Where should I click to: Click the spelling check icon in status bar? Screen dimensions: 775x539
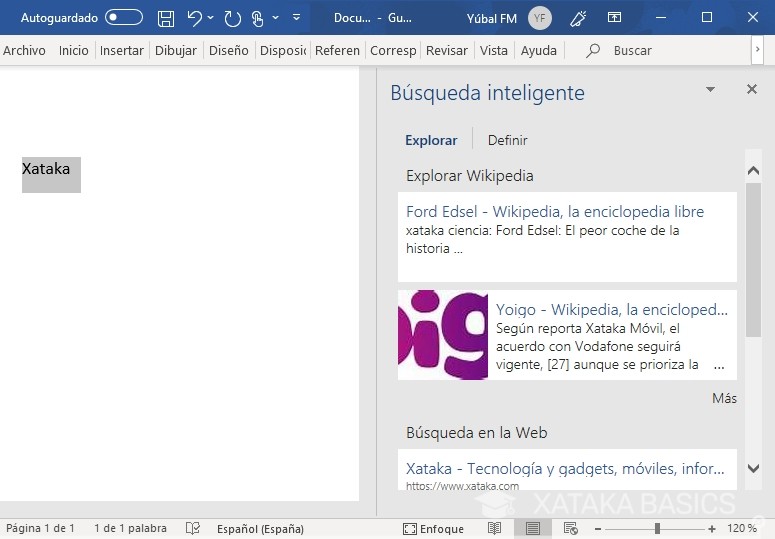(x=193, y=528)
